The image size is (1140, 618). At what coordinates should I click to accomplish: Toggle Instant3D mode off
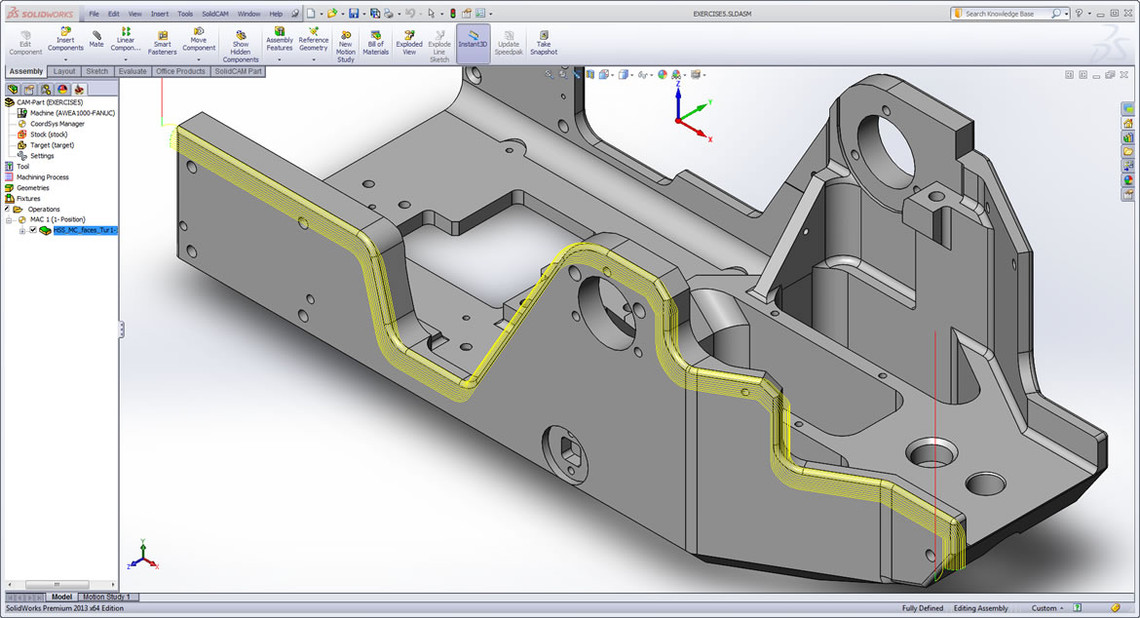tap(472, 41)
